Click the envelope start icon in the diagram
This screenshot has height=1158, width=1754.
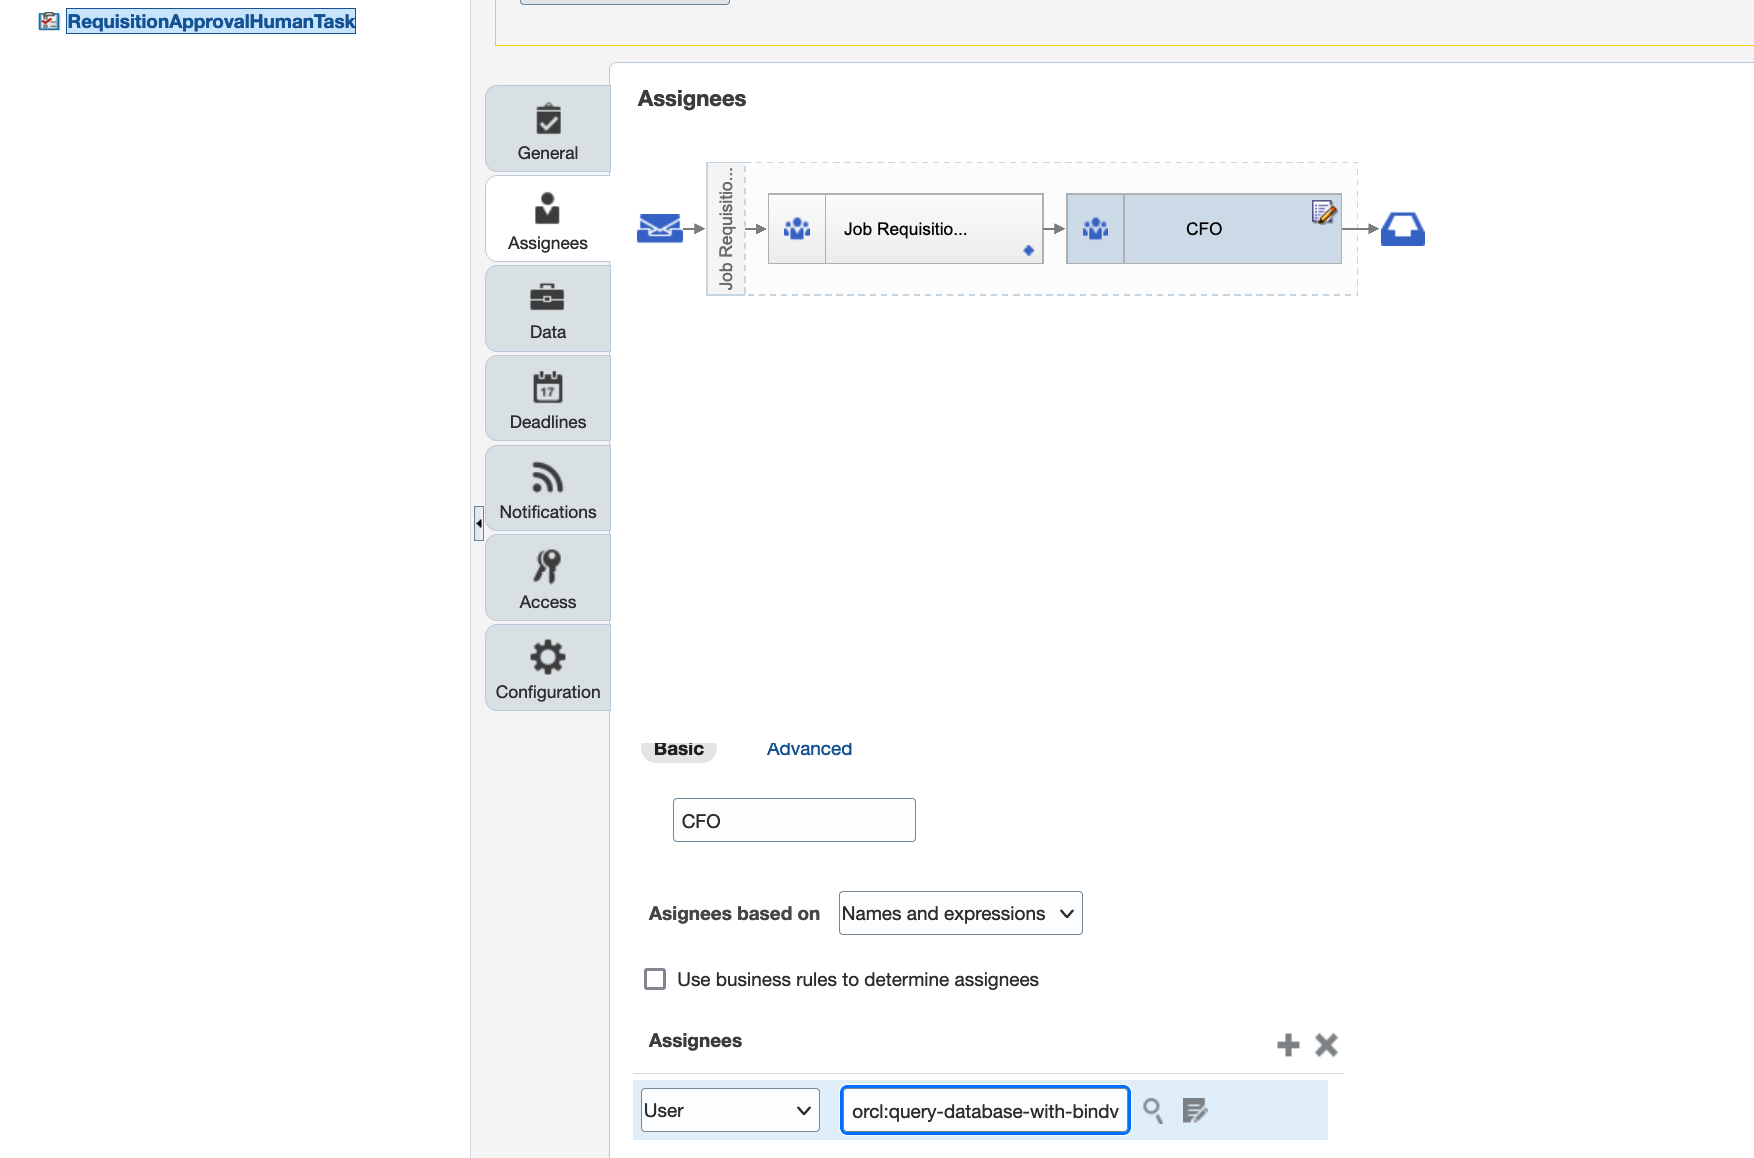(661, 228)
